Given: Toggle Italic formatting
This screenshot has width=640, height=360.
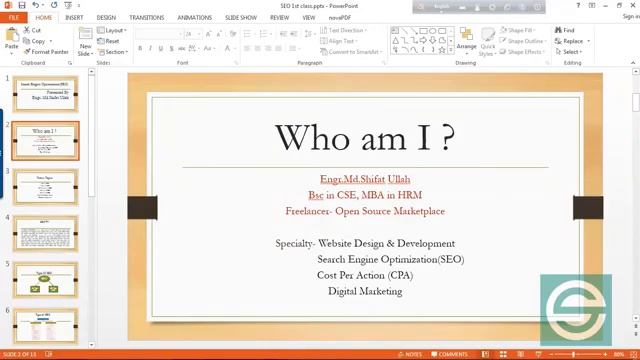Looking at the screenshot, I should click(151, 49).
